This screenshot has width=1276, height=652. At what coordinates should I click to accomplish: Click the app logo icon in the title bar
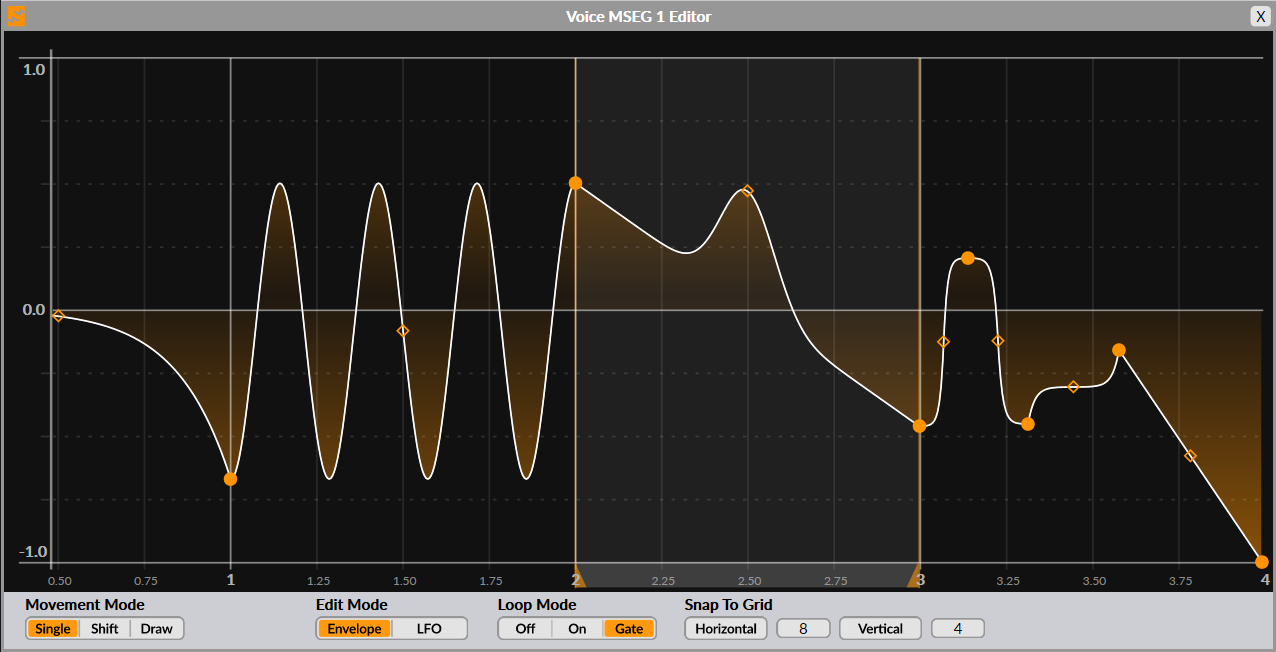[16, 16]
